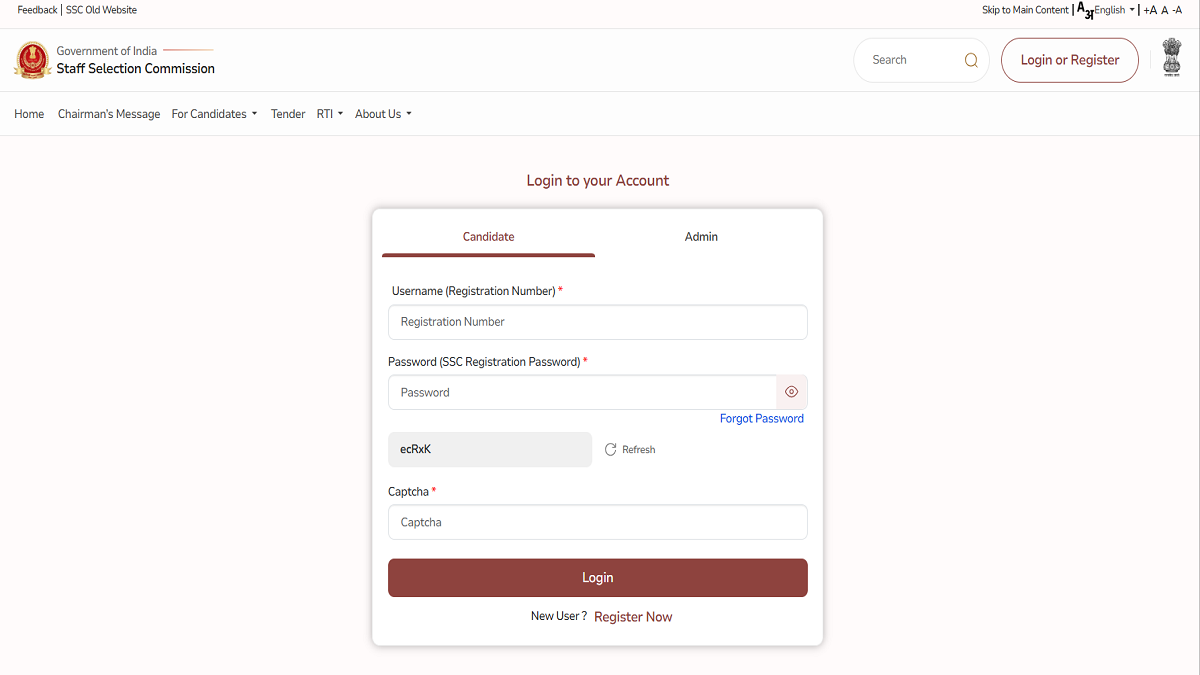
Task: Click inside the Captcha input field
Action: [597, 522]
